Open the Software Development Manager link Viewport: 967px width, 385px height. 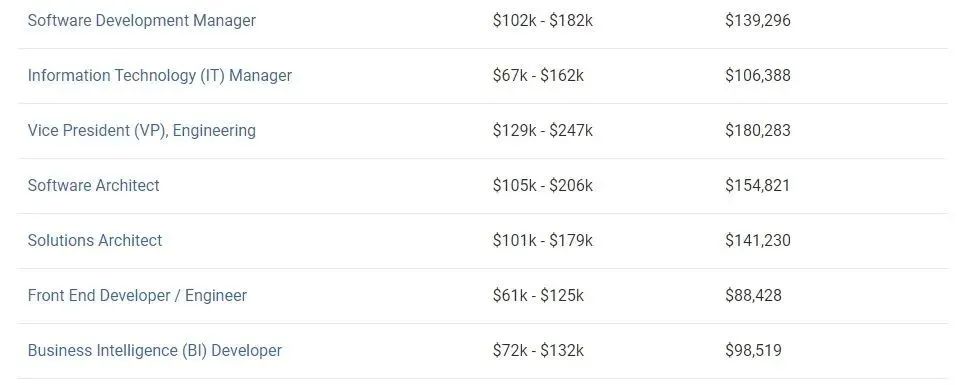point(141,20)
